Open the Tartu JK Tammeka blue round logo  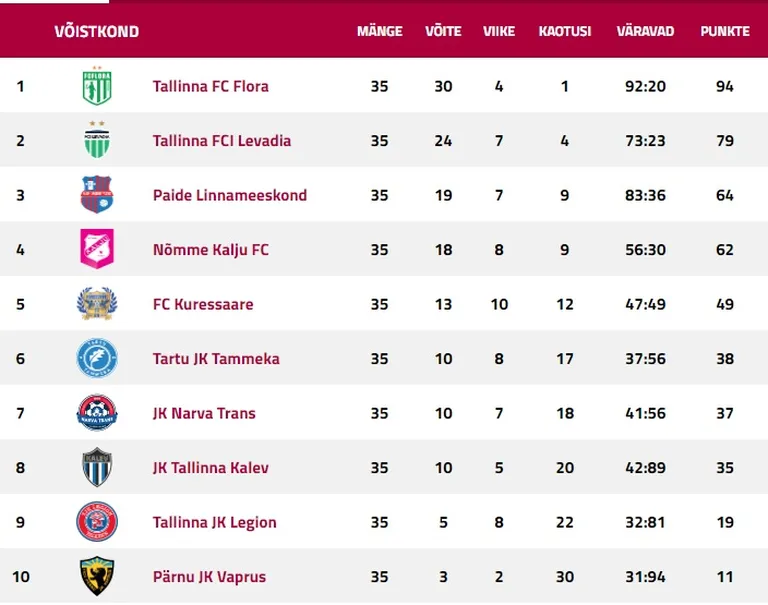click(97, 358)
